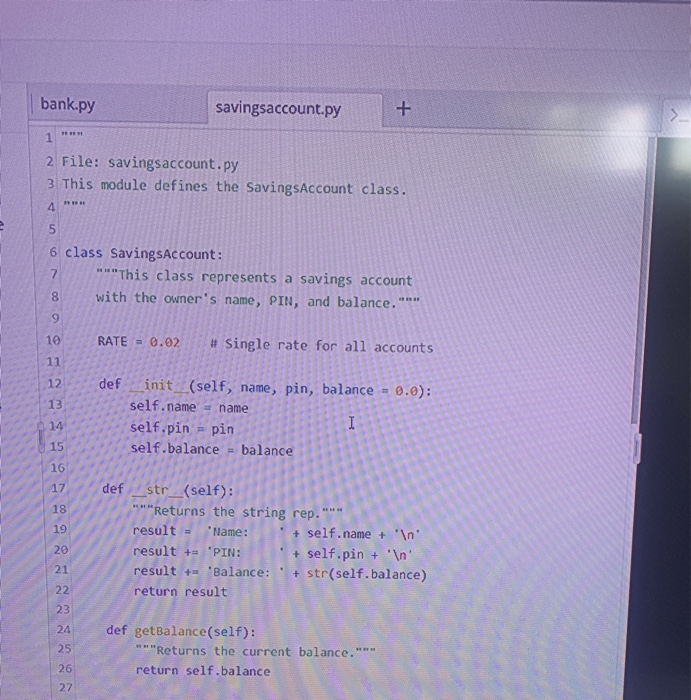Select the savingsaccount.py tab
Screen dimensions: 691x700
coord(278,108)
